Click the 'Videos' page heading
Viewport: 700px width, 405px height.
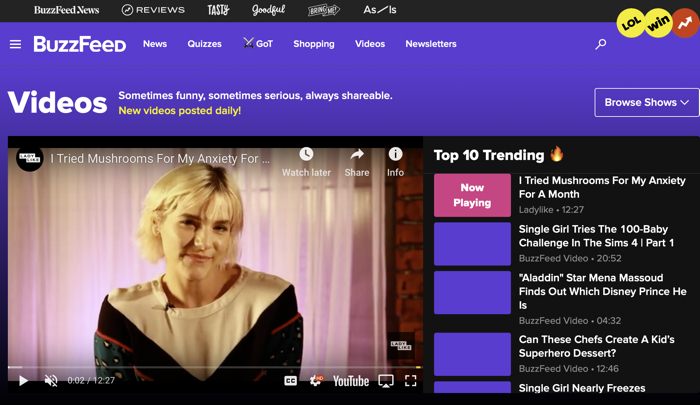click(x=58, y=103)
